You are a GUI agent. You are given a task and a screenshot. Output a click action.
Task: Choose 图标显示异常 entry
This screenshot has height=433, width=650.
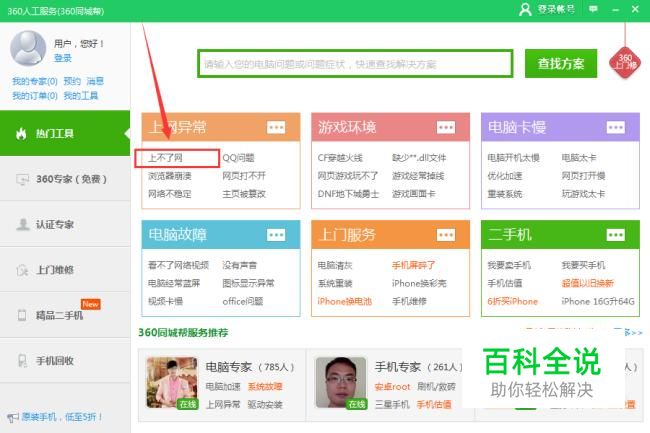248,283
